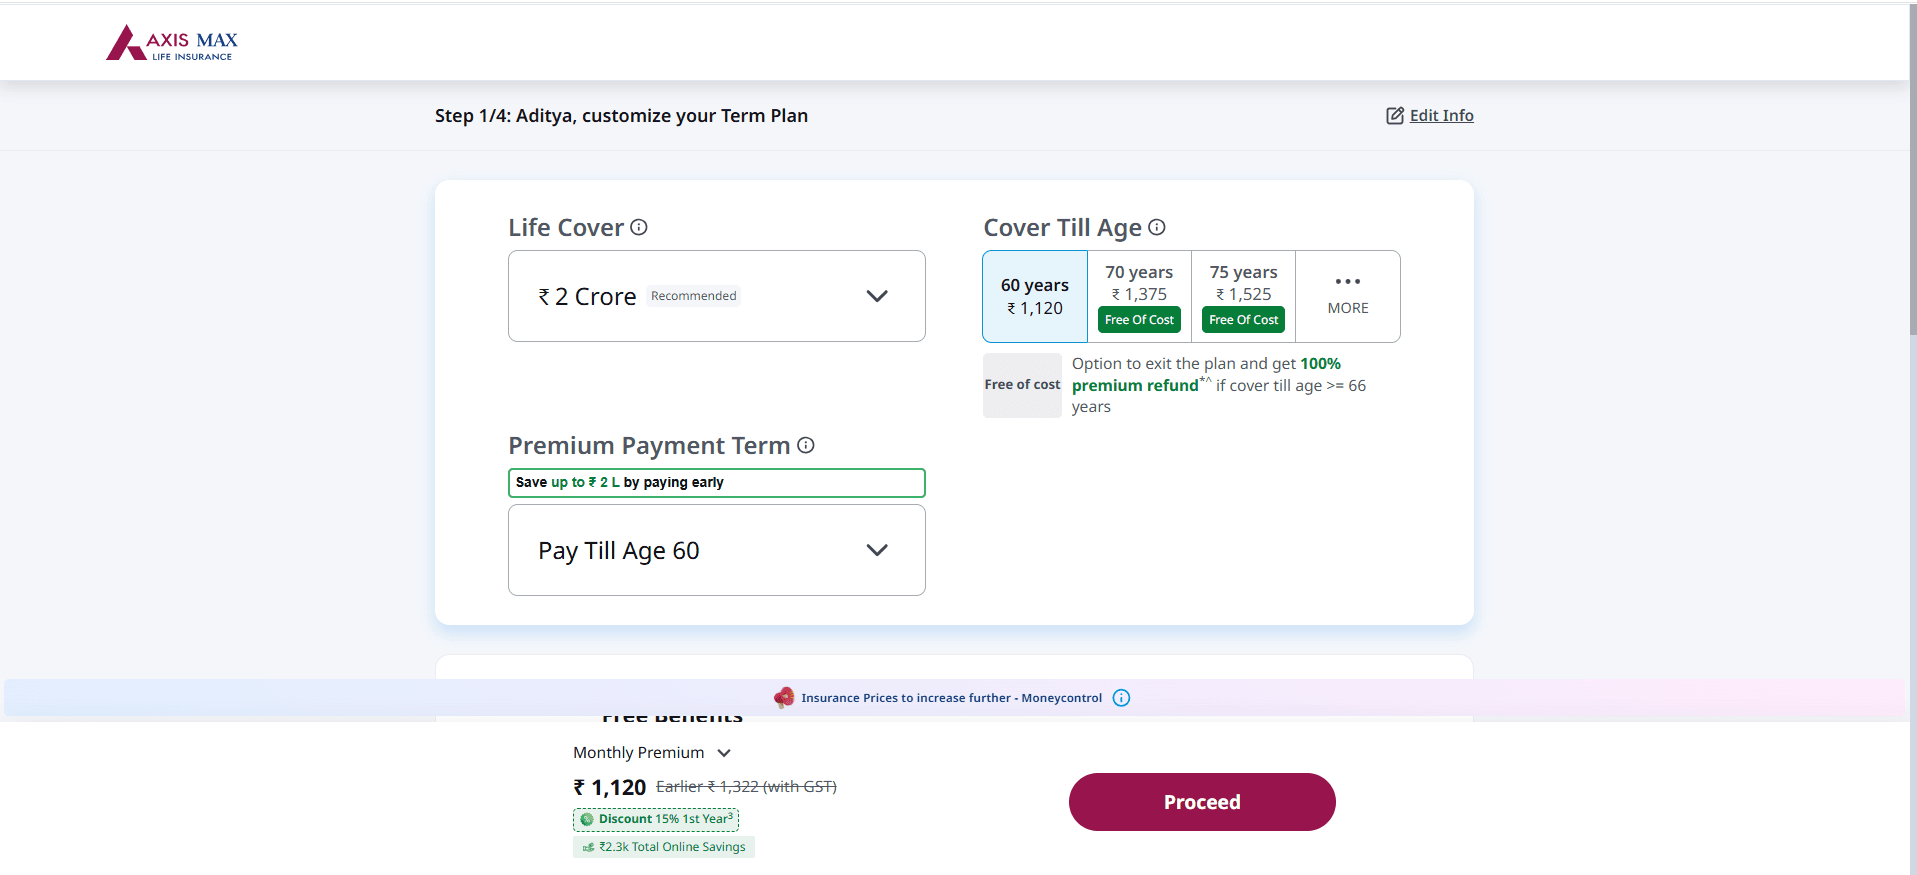Click the Axis Max Life Insurance logo
The width and height of the screenshot is (1917, 875).
click(172, 43)
